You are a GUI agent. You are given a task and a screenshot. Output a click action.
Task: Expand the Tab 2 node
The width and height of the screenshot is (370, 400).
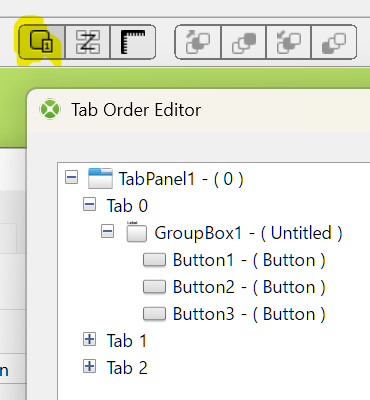click(x=89, y=366)
